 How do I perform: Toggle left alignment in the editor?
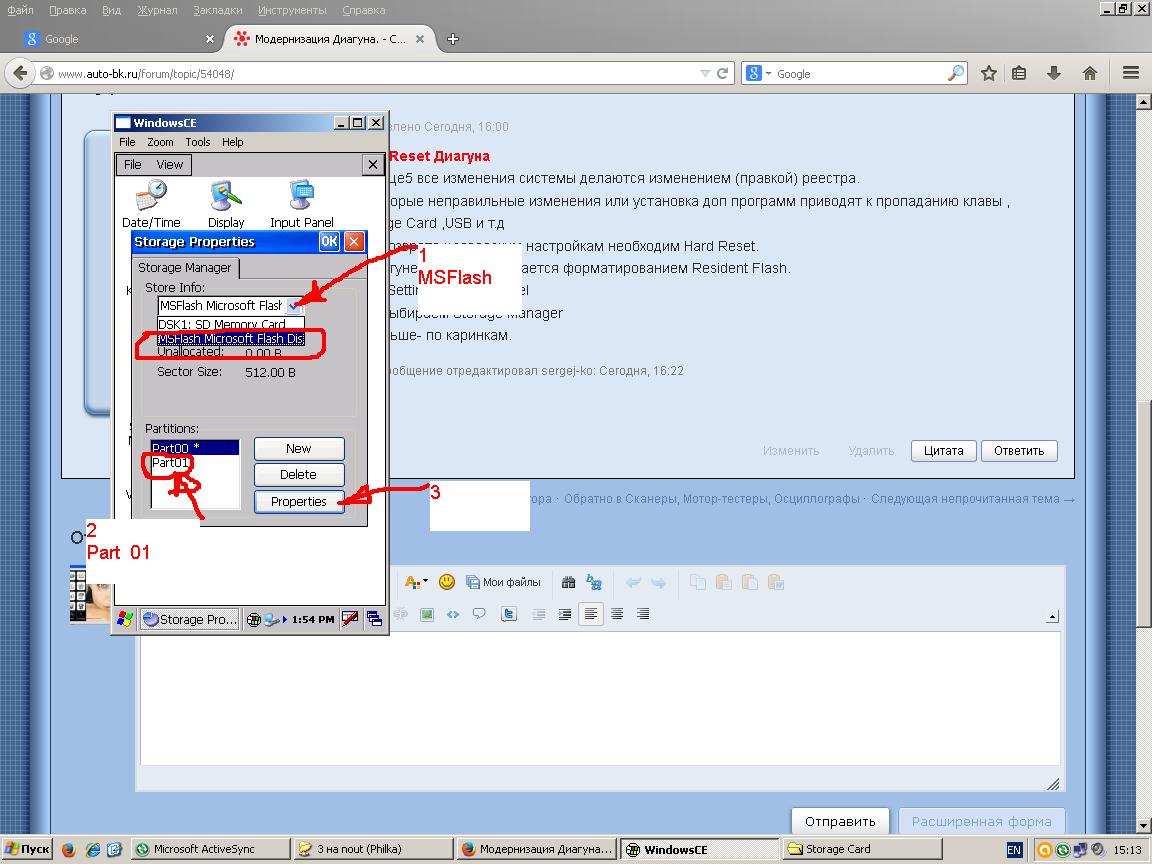point(591,614)
